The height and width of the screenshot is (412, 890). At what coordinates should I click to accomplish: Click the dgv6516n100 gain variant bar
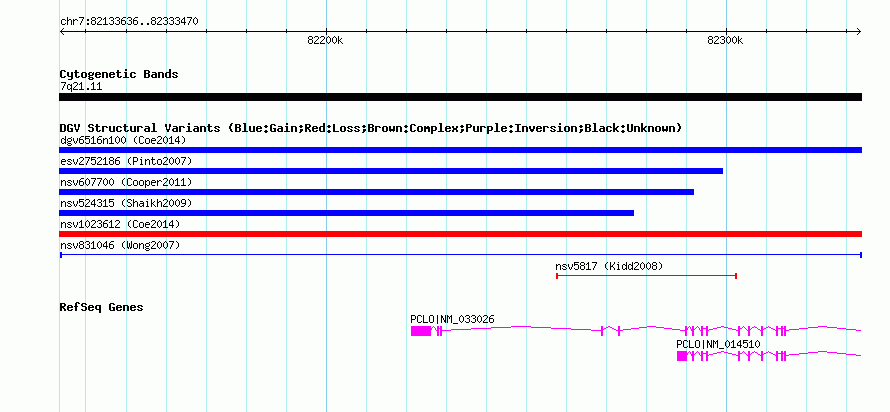coord(460,150)
